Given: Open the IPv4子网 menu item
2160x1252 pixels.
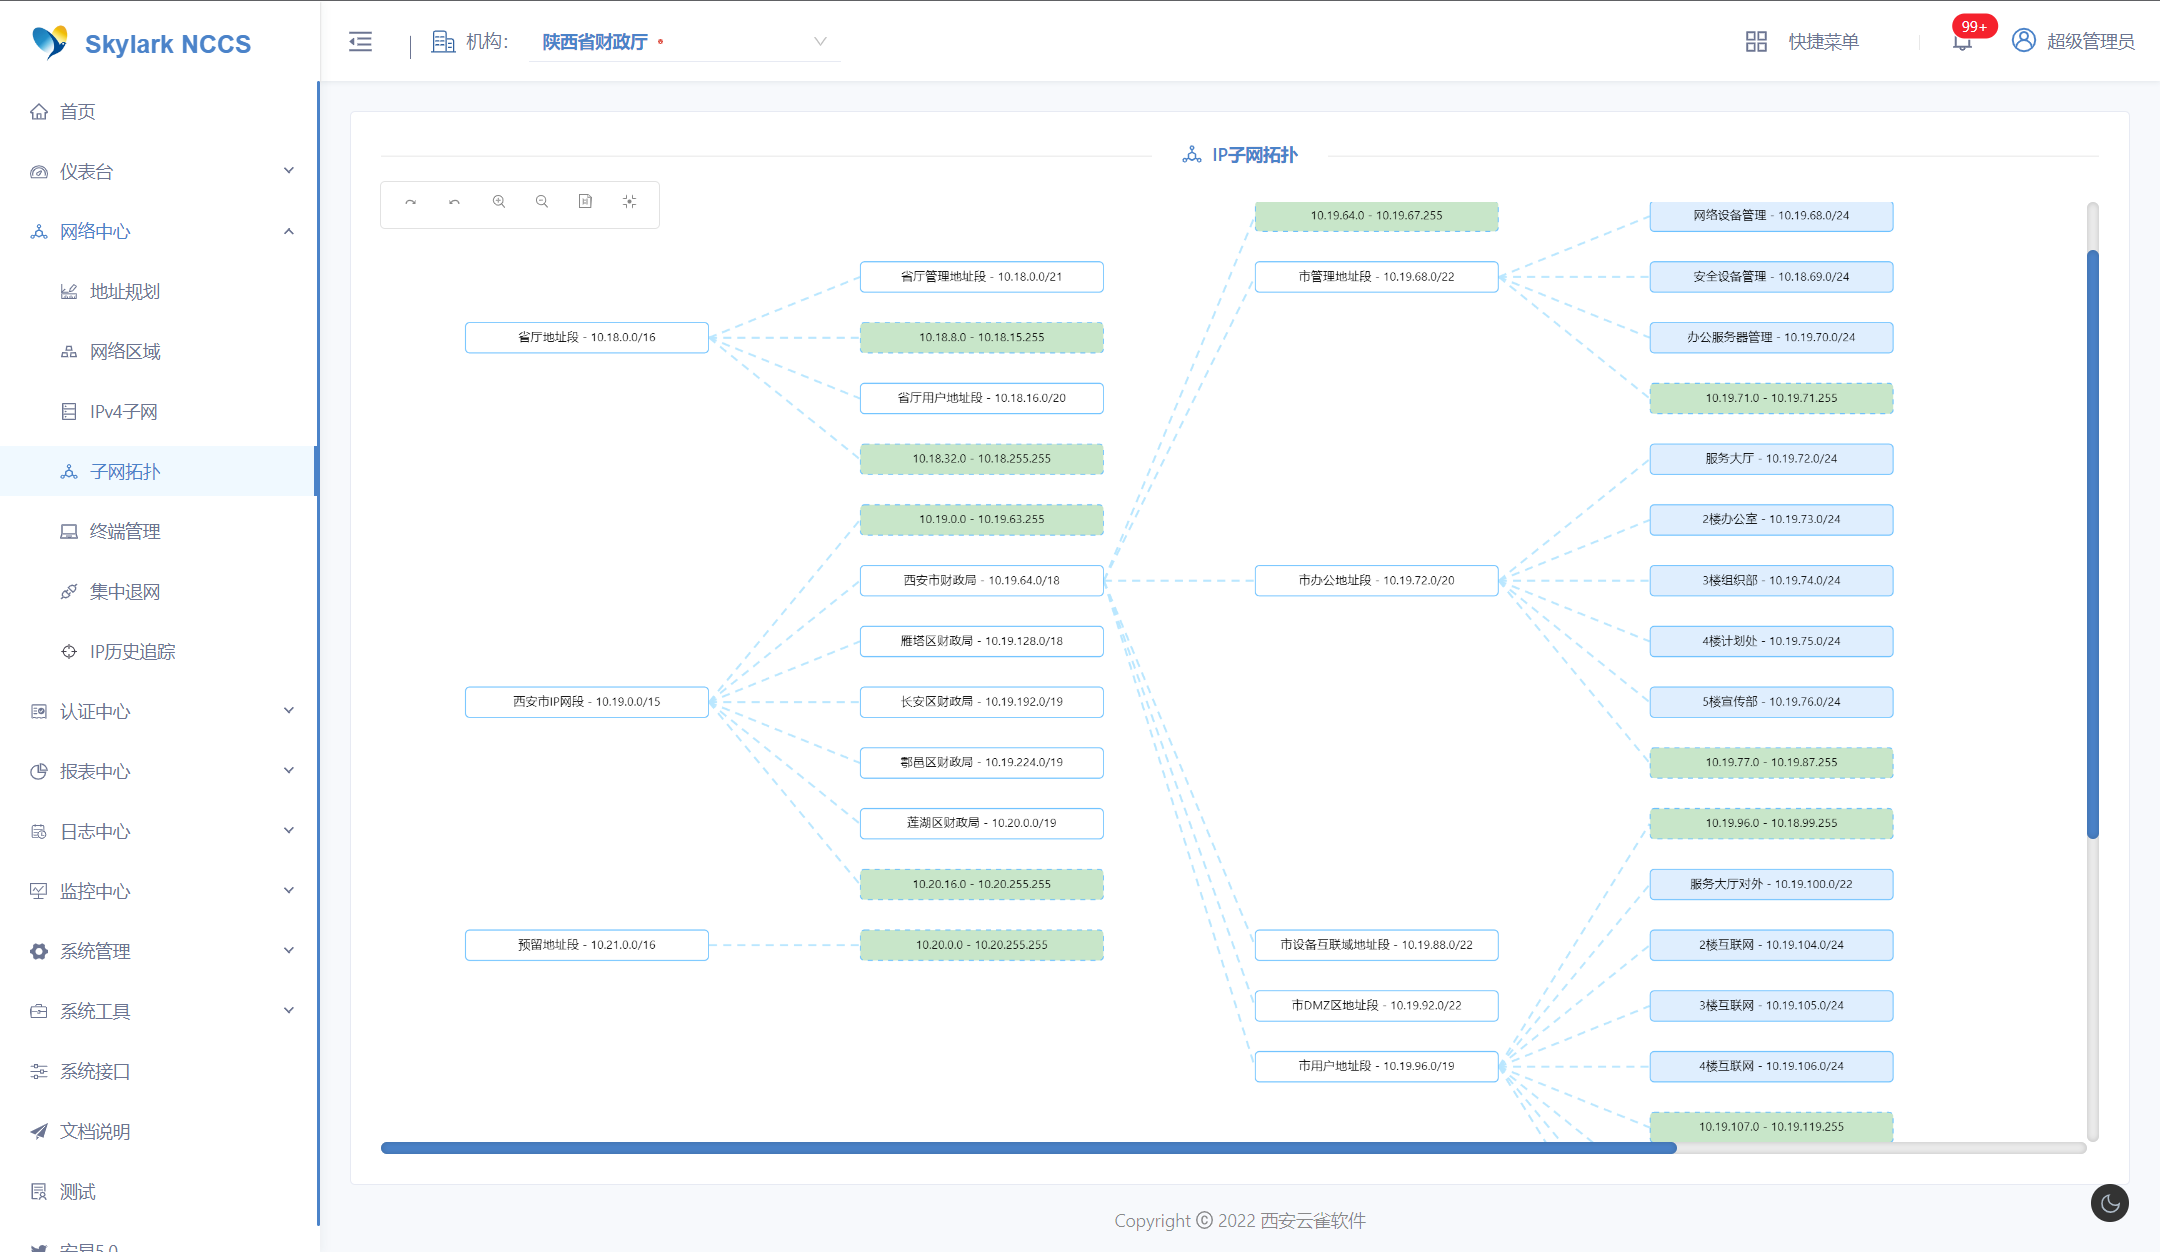Looking at the screenshot, I should [124, 412].
